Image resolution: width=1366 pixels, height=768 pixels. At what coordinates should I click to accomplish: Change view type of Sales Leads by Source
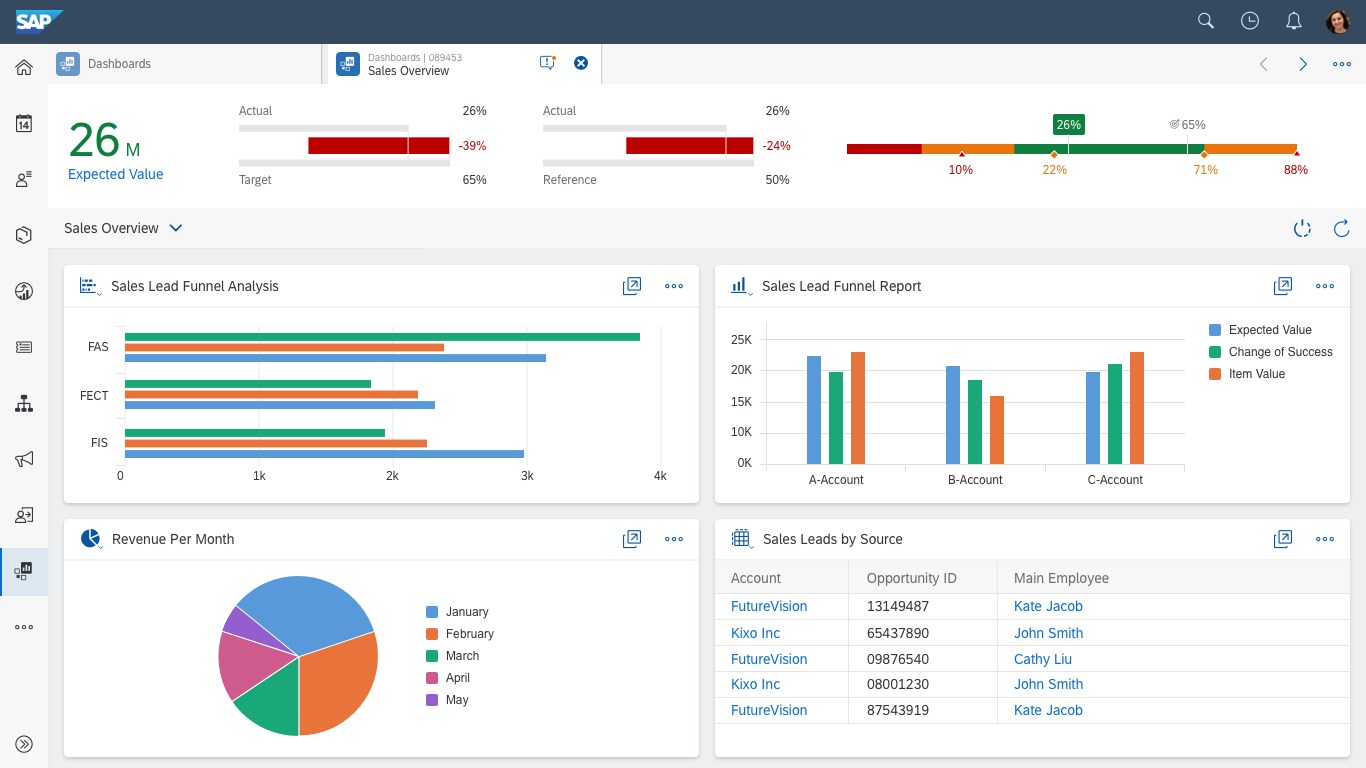click(741, 539)
